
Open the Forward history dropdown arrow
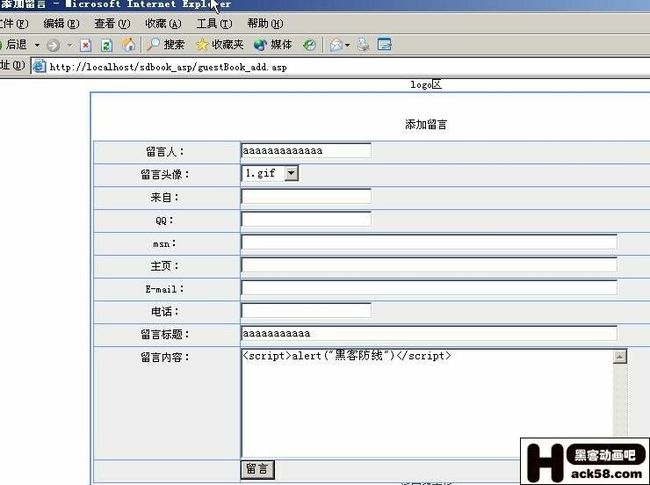tap(70, 45)
